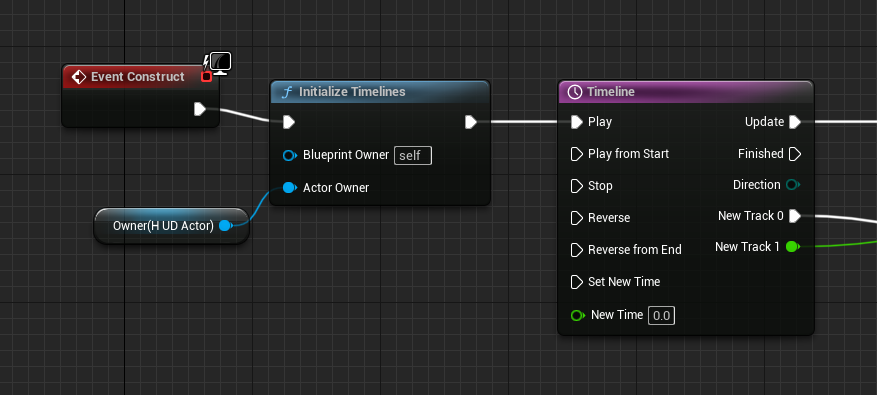The width and height of the screenshot is (877, 395).
Task: Click the Event Construct diamond icon
Action: coord(79,77)
